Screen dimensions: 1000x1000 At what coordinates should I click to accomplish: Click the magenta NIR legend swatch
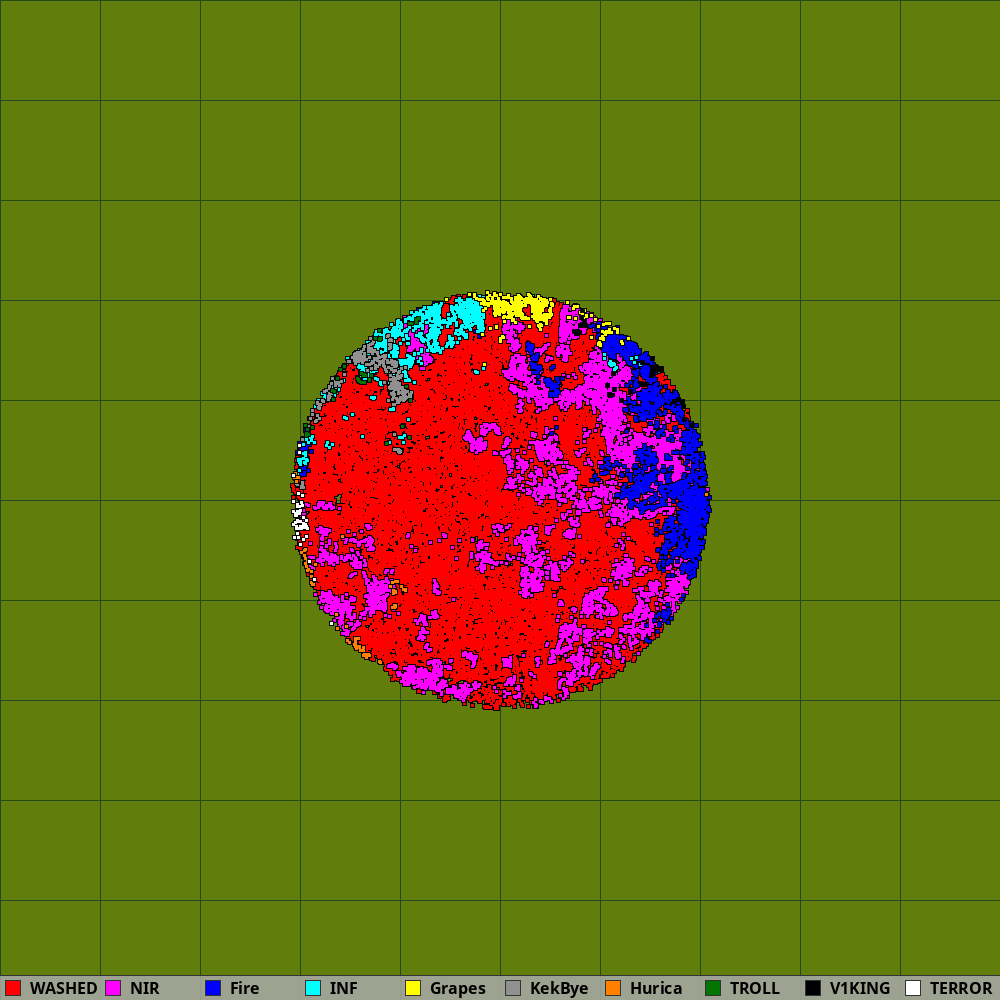[113, 988]
